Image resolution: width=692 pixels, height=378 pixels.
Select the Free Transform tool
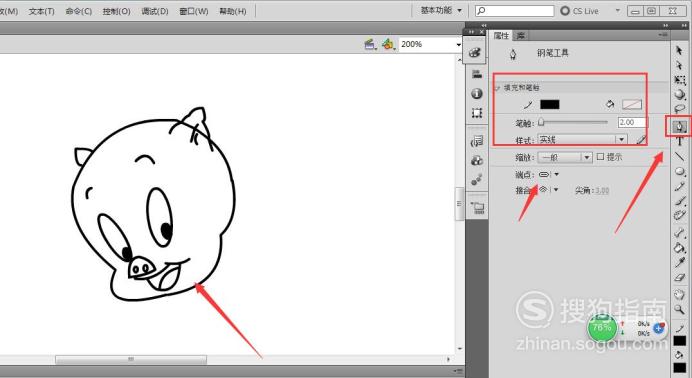[680, 80]
